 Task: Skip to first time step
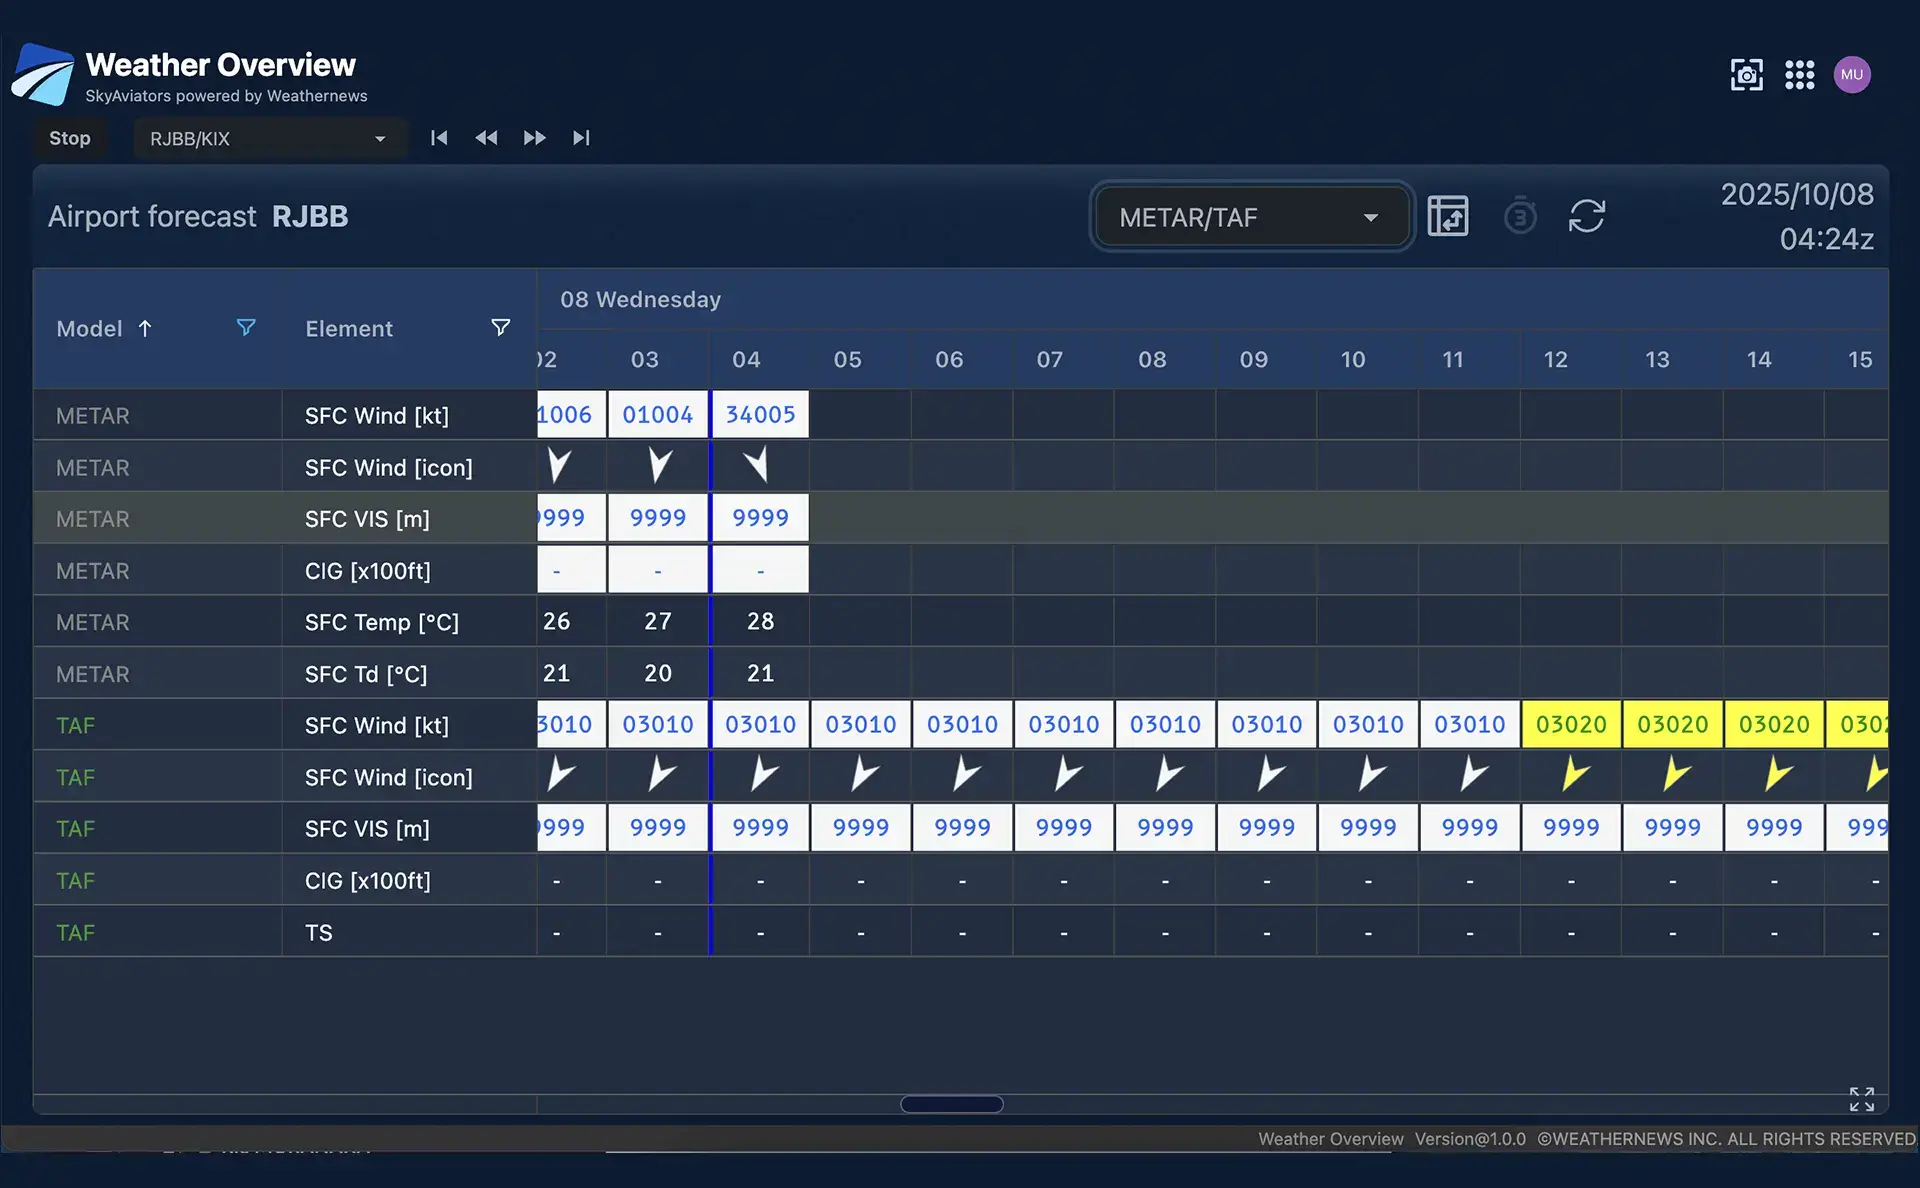[439, 138]
